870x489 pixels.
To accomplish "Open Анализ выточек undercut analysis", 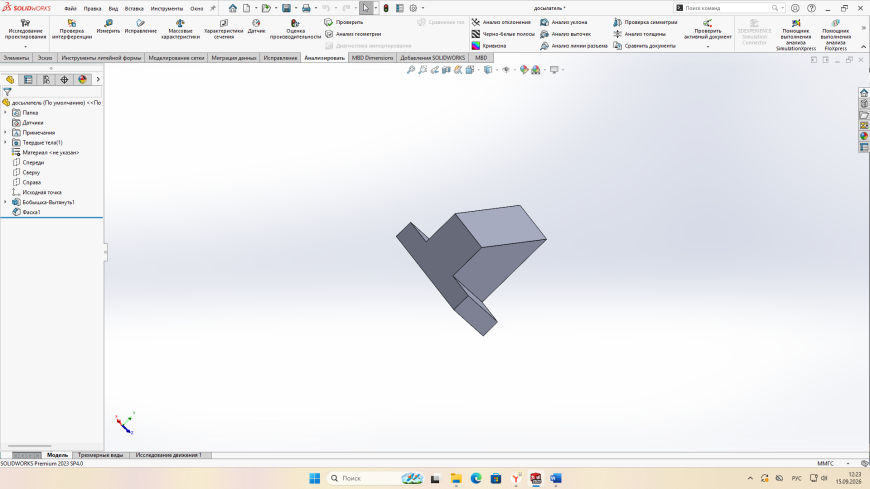I will [565, 34].
